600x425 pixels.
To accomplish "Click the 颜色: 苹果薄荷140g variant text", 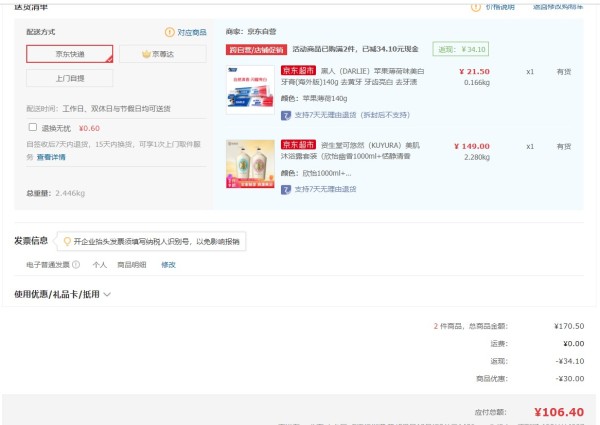I will 314,98.
